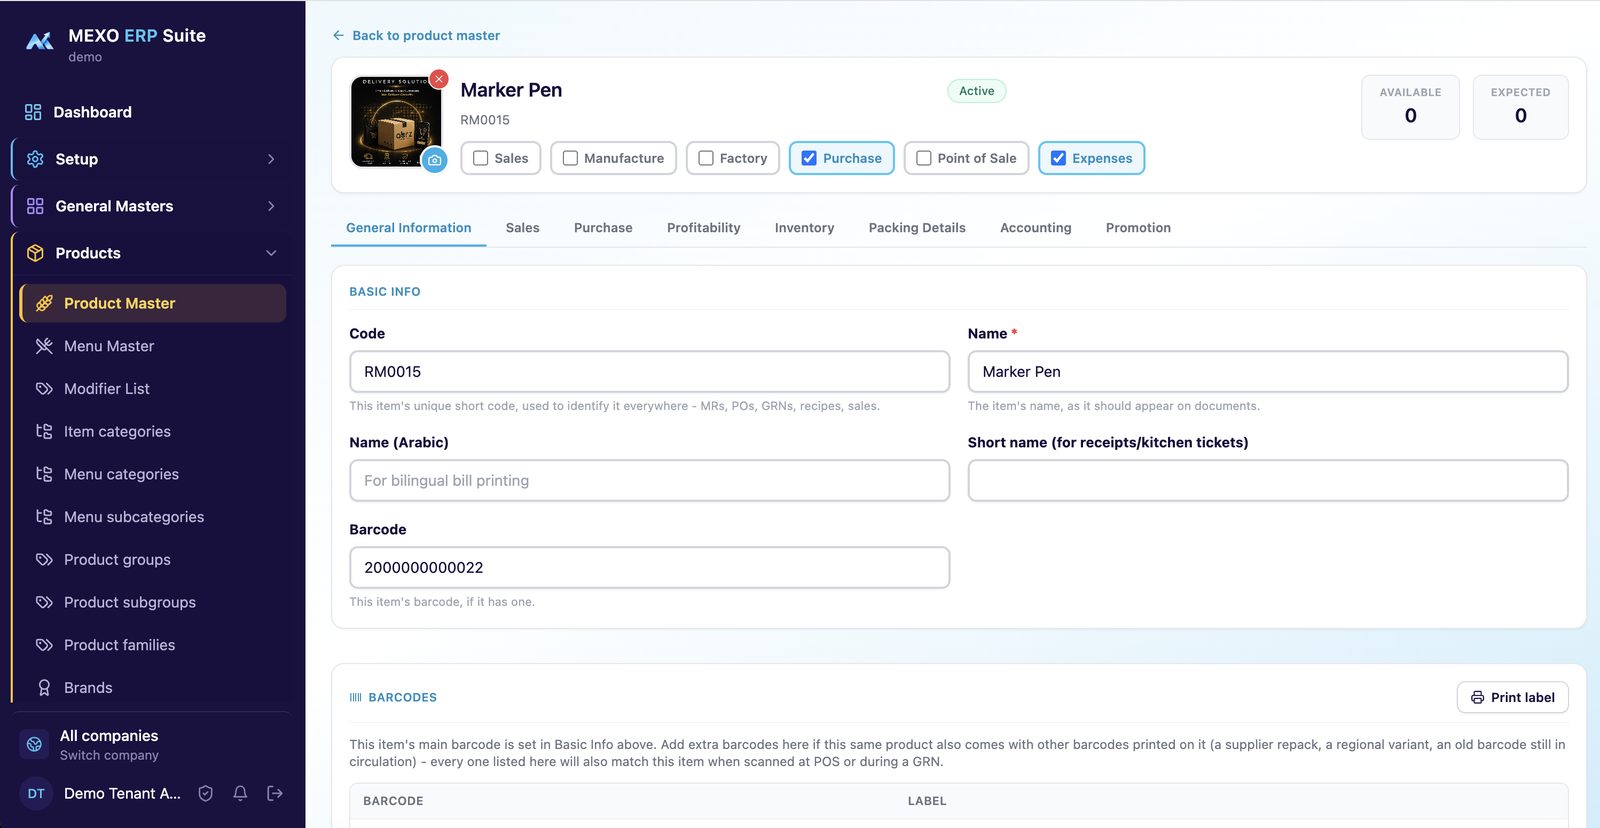
Task: Open Menu subcategories sidebar item
Action: coord(134,517)
